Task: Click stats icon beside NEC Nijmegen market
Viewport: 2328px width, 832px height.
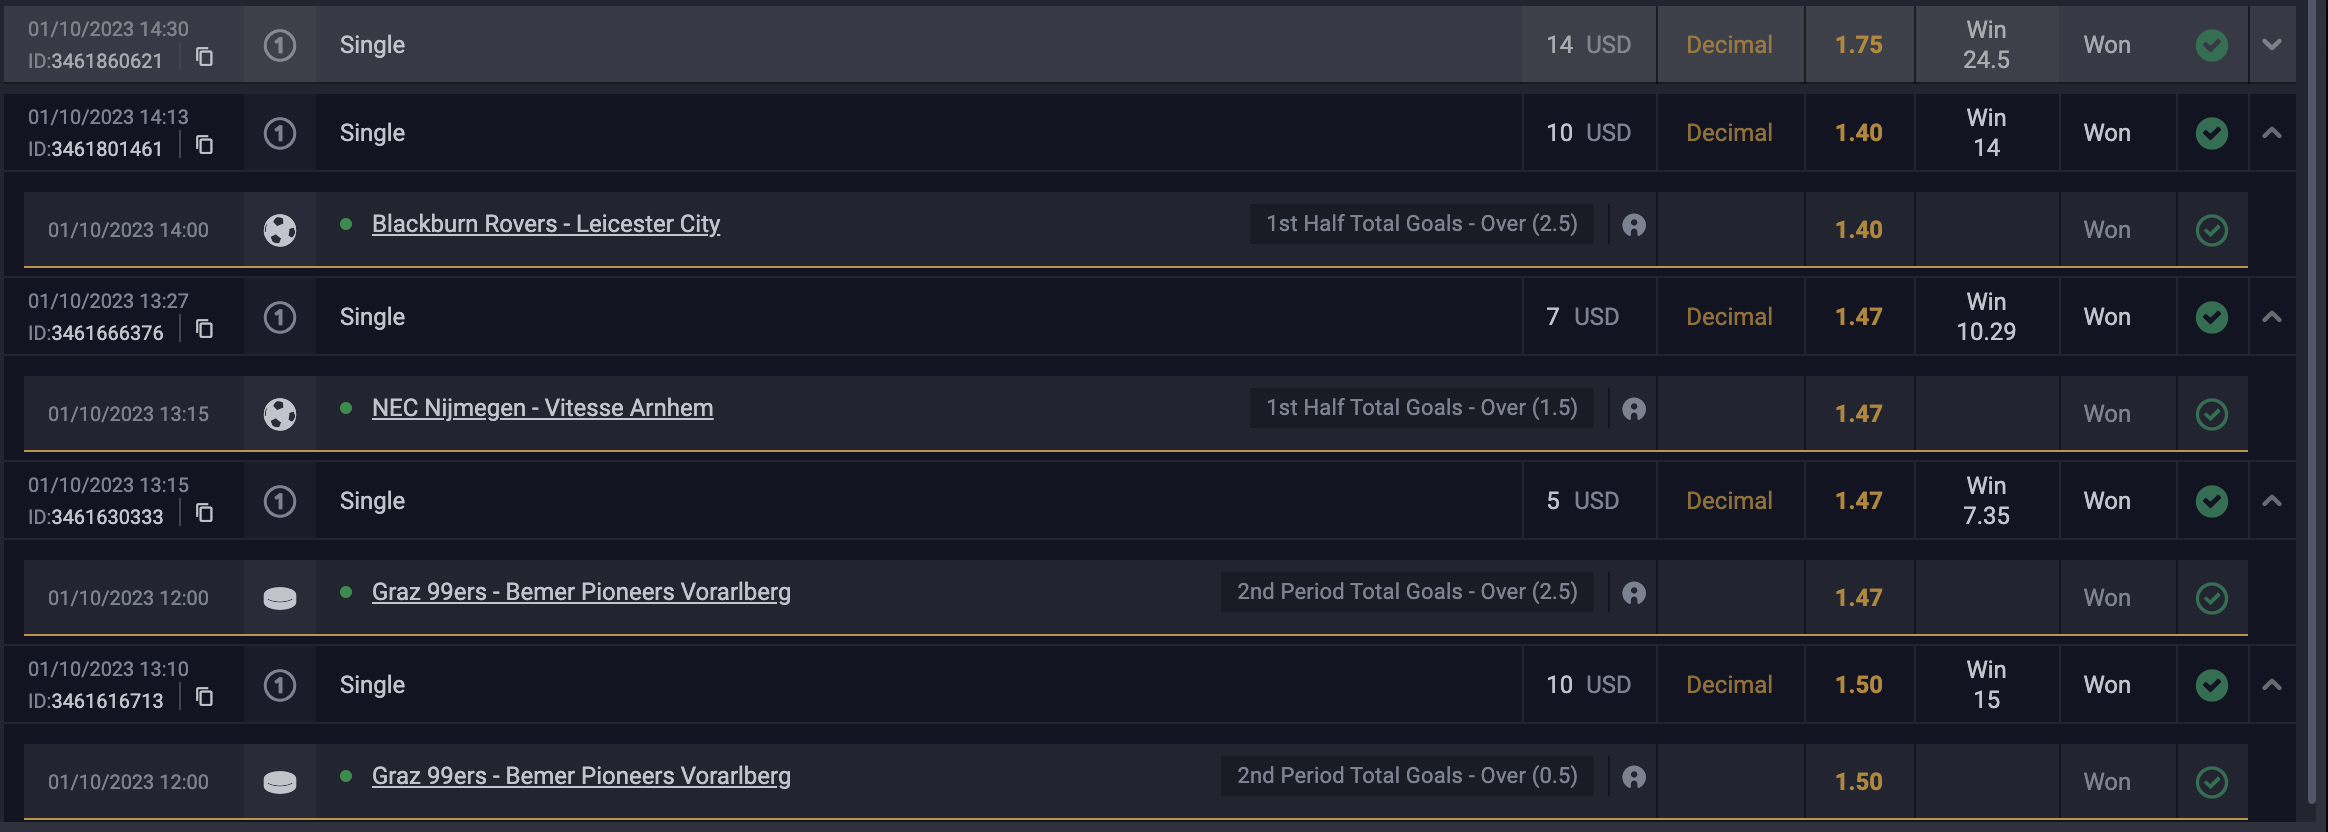Action: (1634, 409)
